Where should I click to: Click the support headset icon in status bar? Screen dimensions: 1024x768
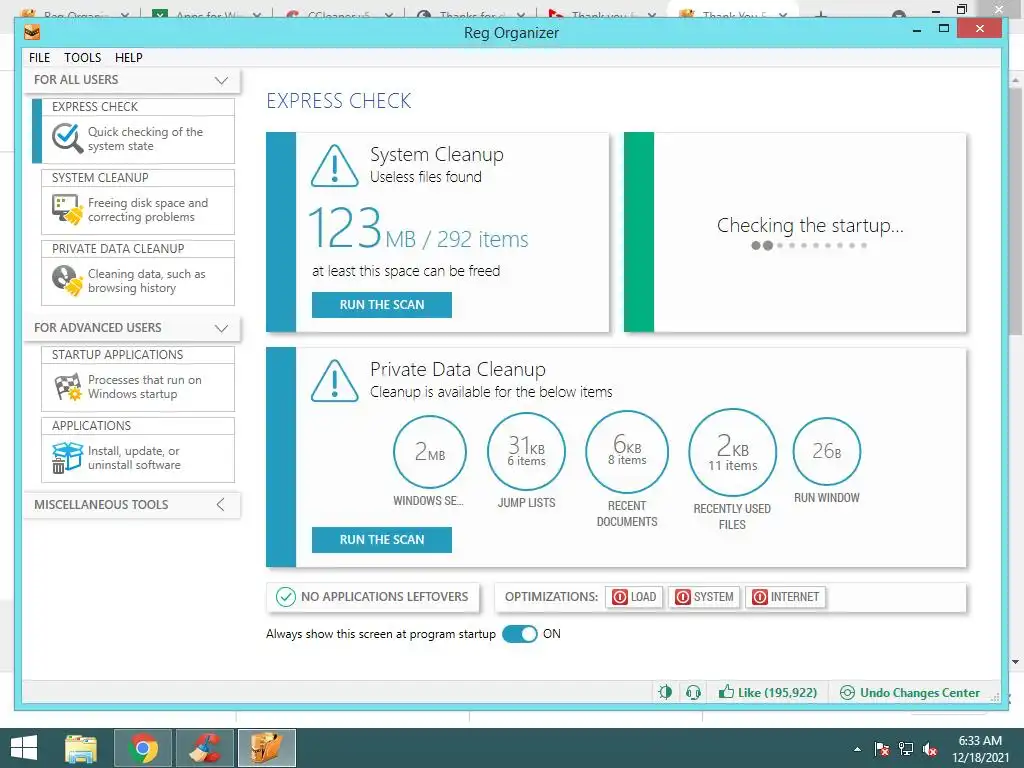[x=694, y=692]
